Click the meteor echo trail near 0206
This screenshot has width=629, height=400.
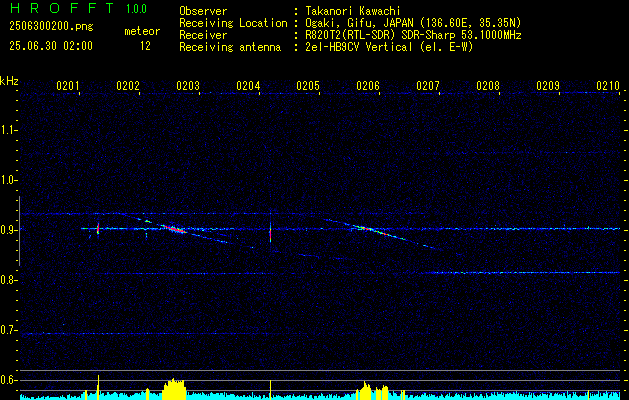click(x=379, y=232)
